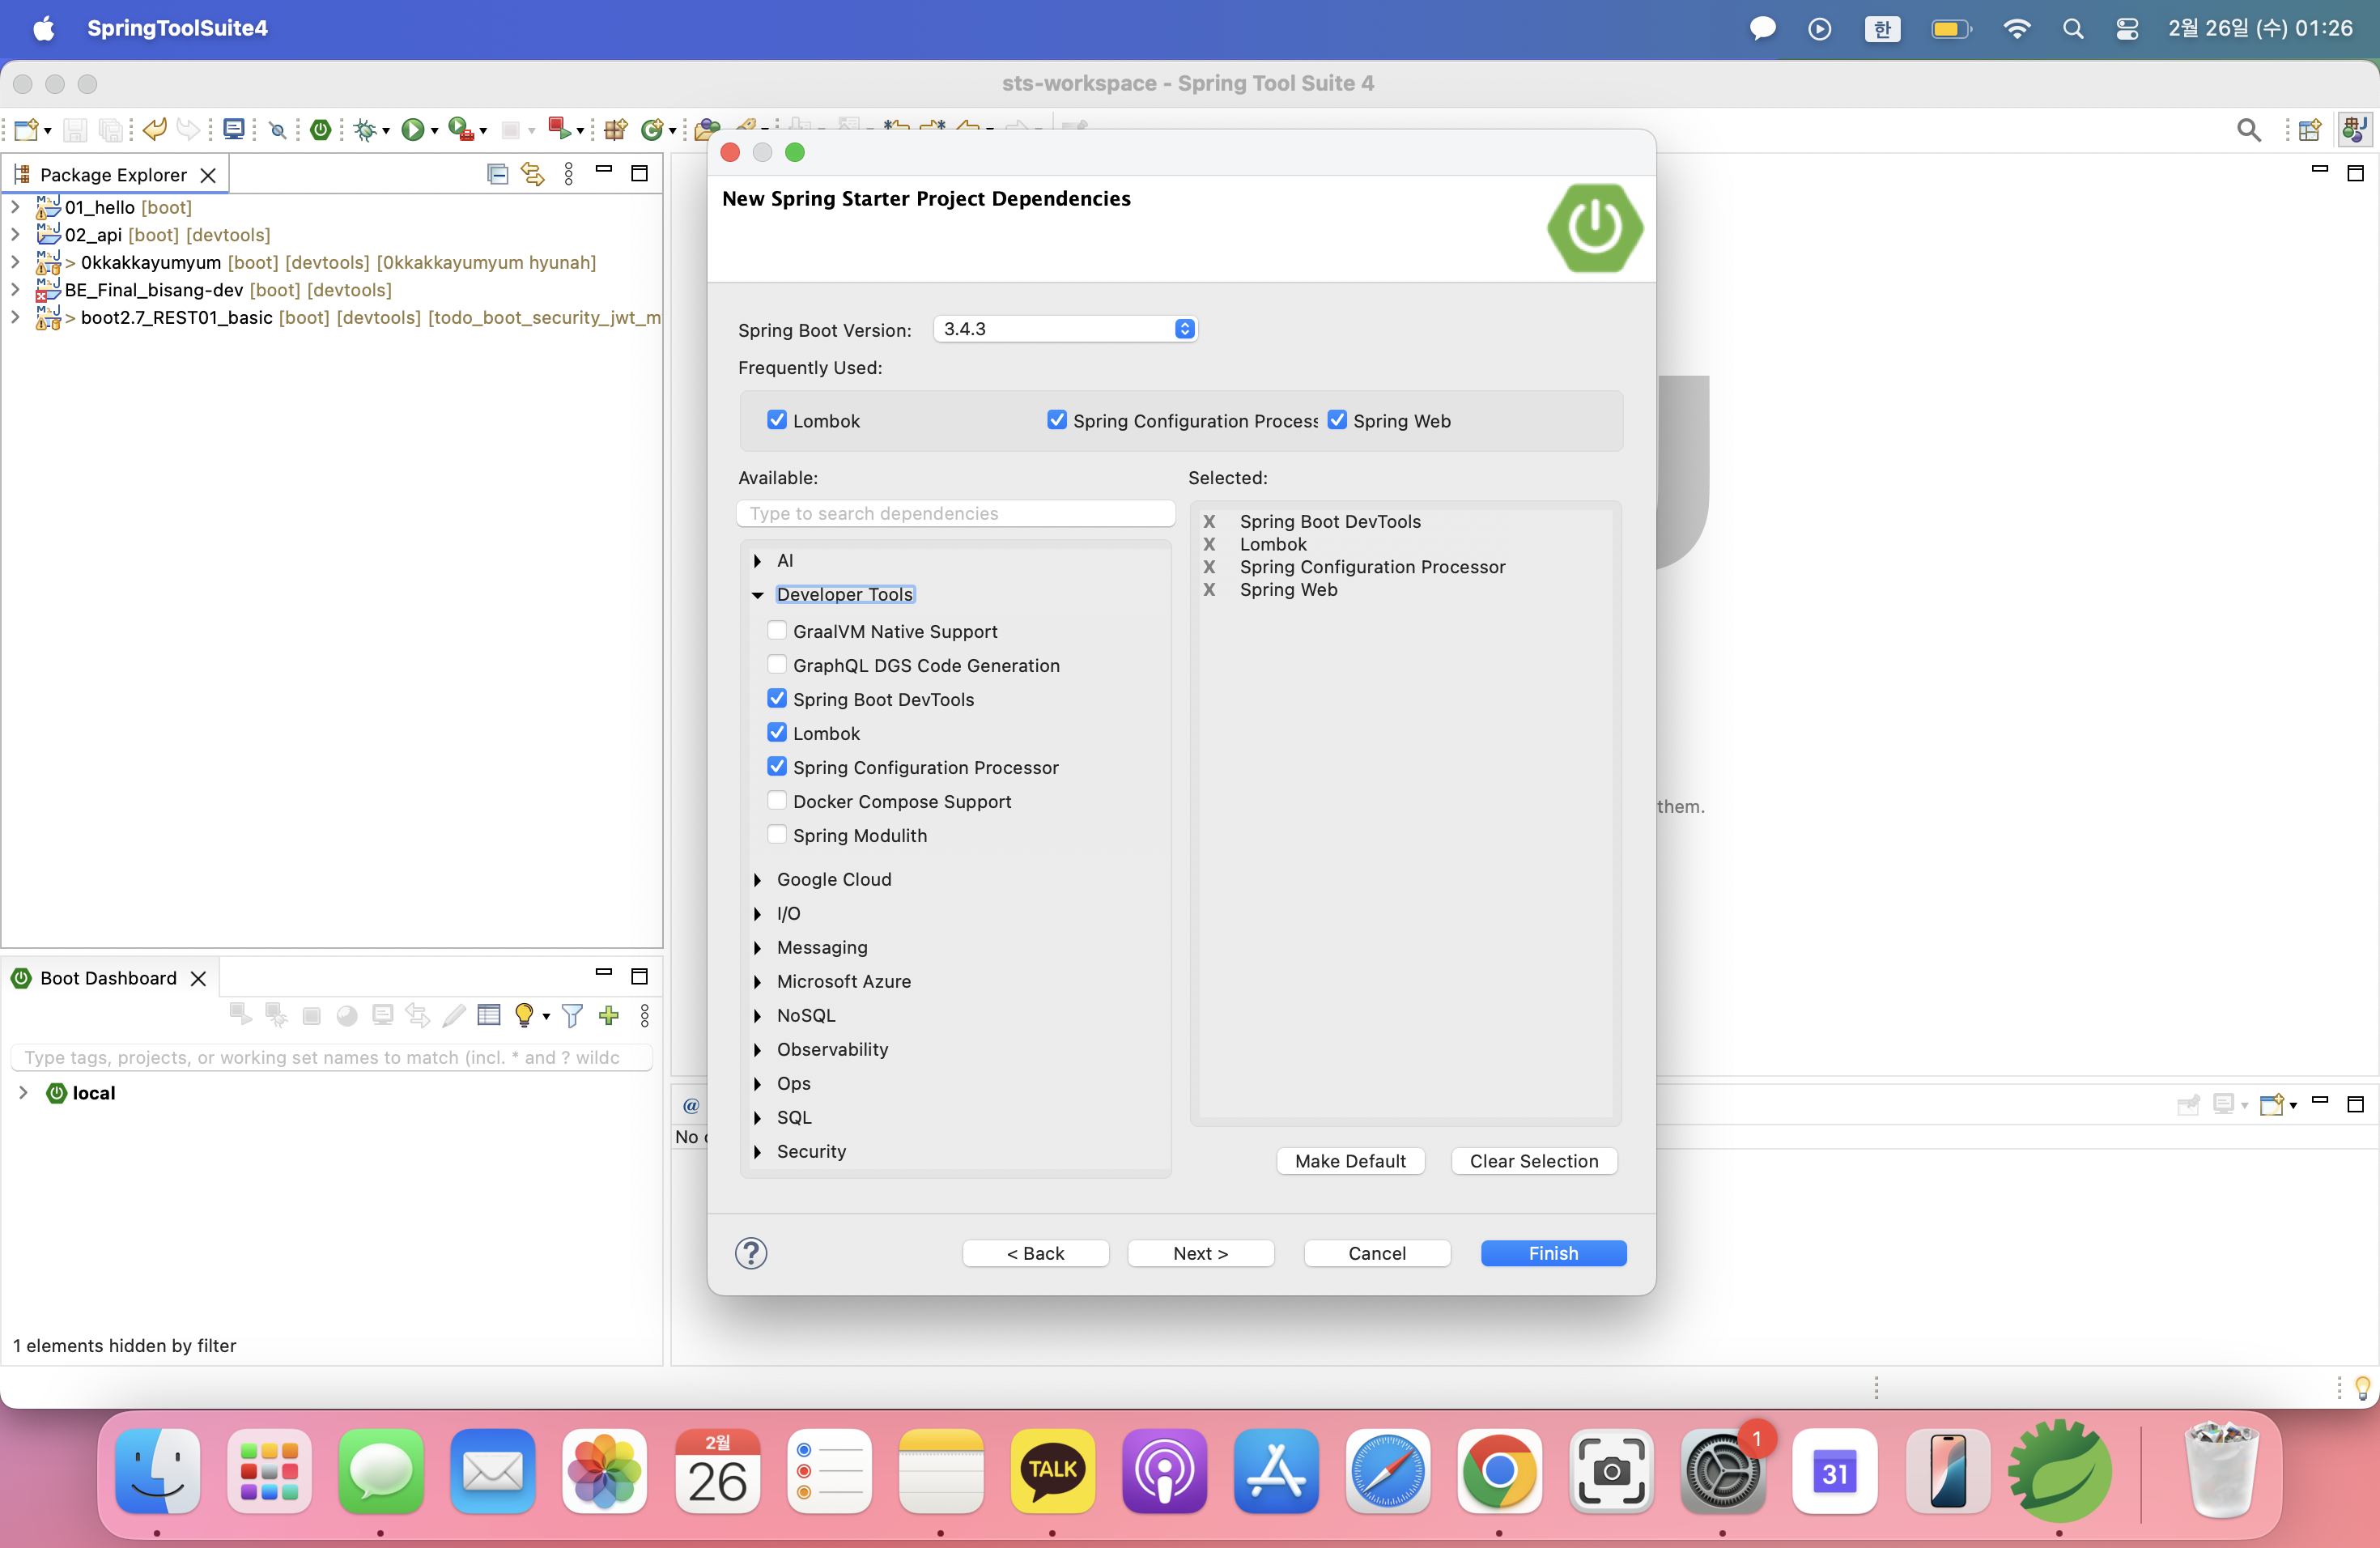Check GraphQL DGS Code Generation

point(777,665)
